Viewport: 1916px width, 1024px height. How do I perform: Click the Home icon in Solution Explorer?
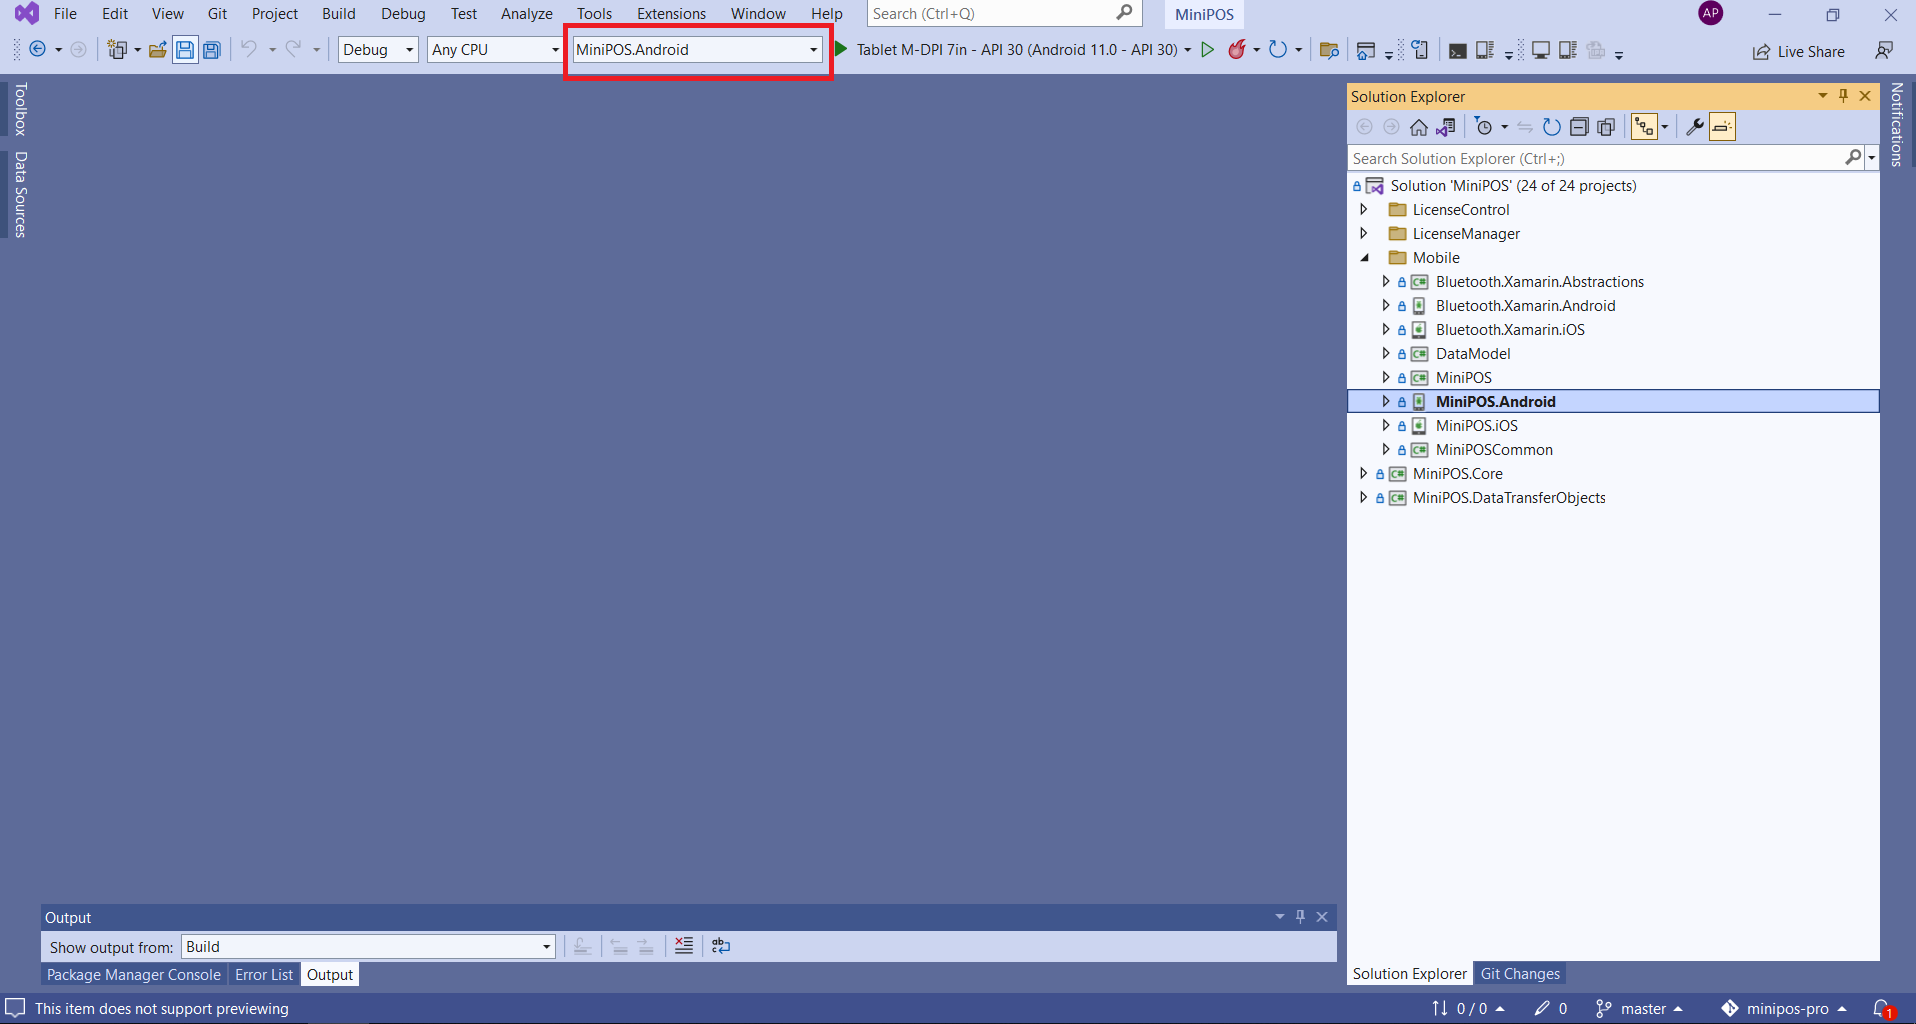(1419, 127)
